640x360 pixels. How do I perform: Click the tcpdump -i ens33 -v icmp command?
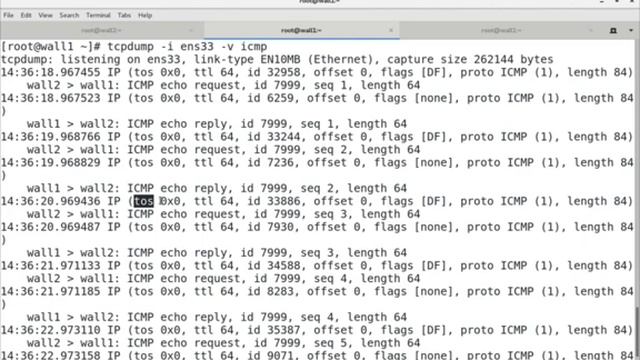pos(187,47)
